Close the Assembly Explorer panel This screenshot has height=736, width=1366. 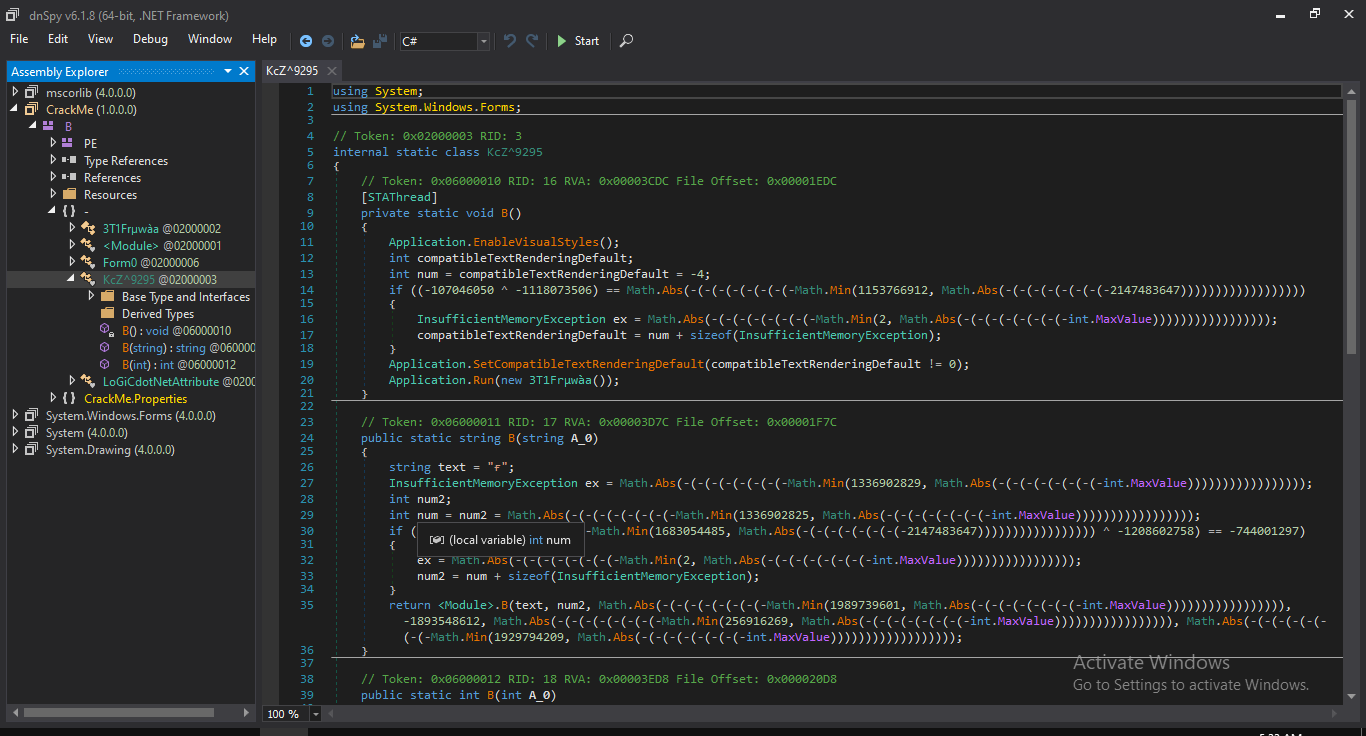coord(245,71)
